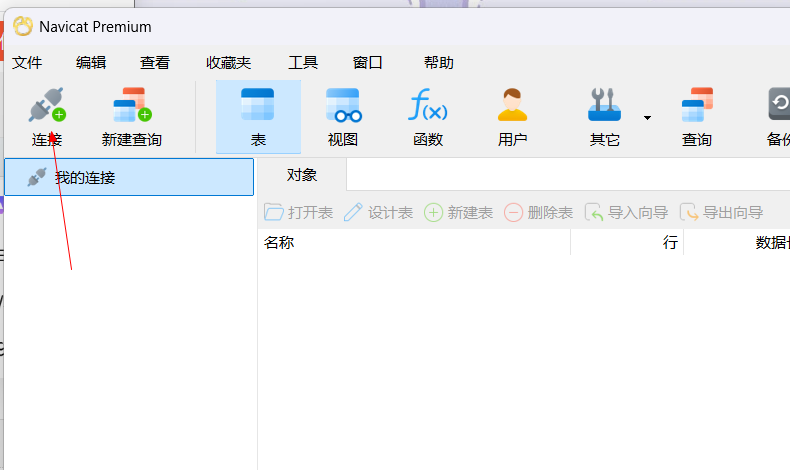This screenshot has height=470, width=790.
Task: Open the Edit (编辑) menu
Action: [91, 62]
